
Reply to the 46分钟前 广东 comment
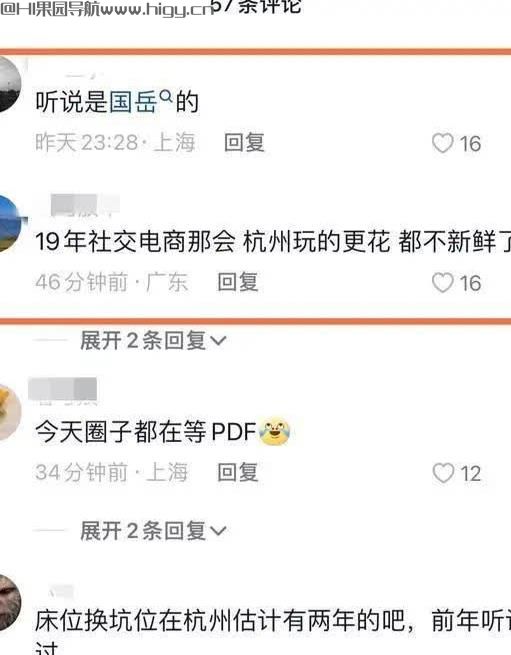point(238,282)
